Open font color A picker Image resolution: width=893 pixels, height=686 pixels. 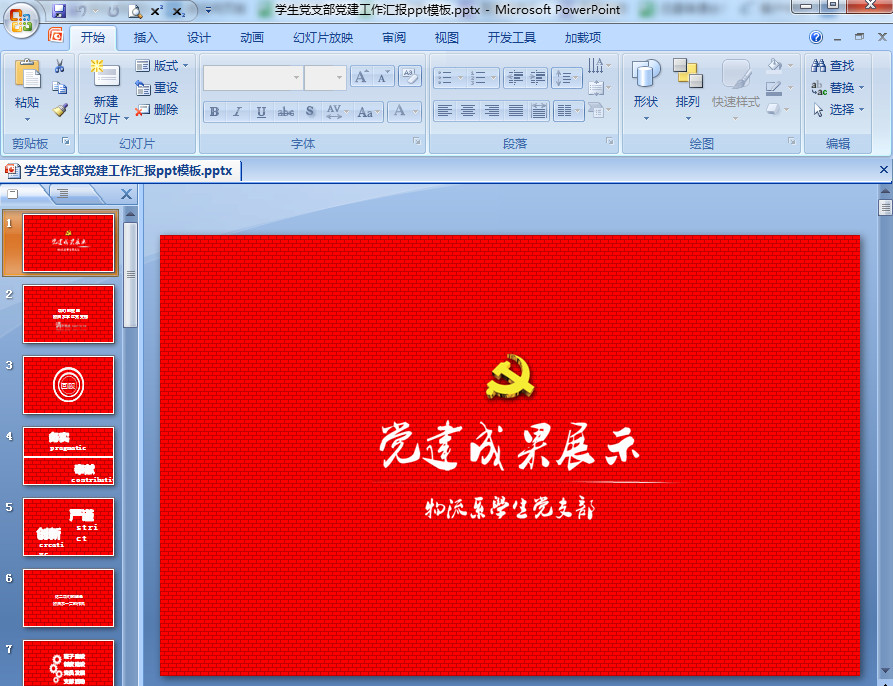point(404,111)
